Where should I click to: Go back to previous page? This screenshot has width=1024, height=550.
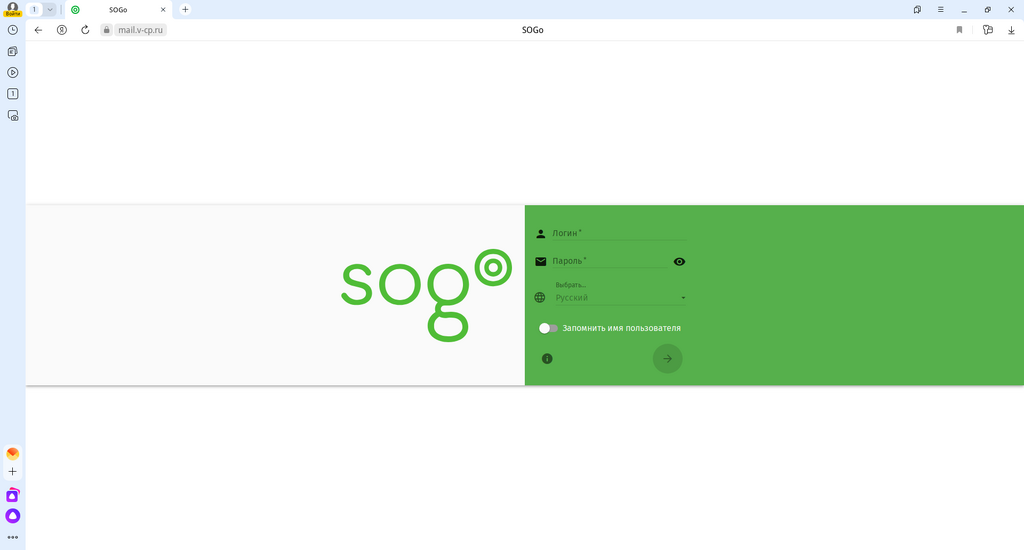(38, 30)
